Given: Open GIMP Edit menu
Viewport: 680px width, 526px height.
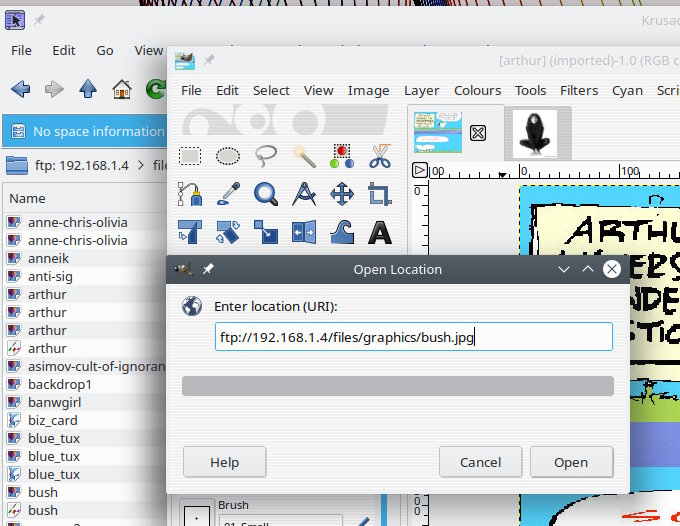Looking at the screenshot, I should pos(227,90).
